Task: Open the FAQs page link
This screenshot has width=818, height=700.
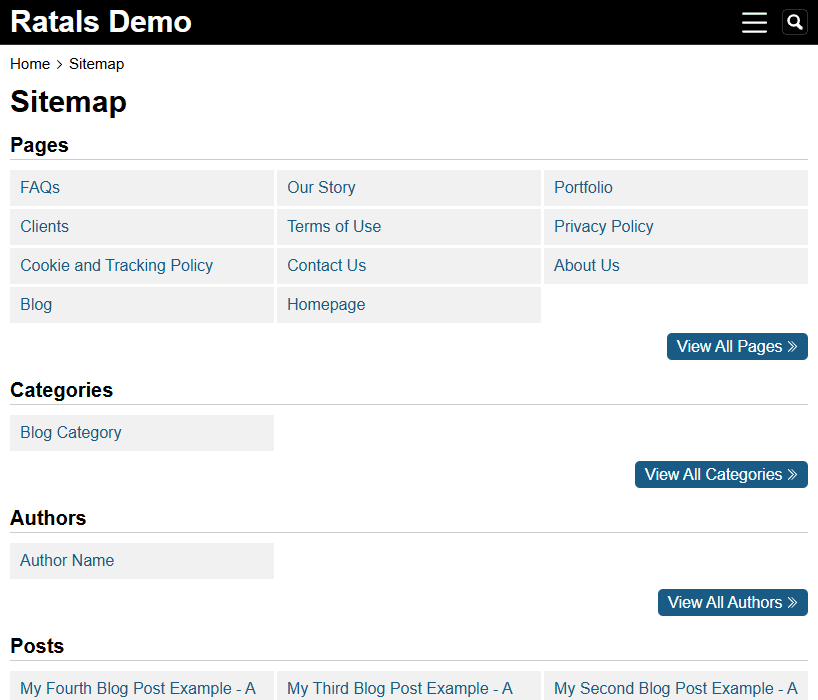Action: coord(142,188)
